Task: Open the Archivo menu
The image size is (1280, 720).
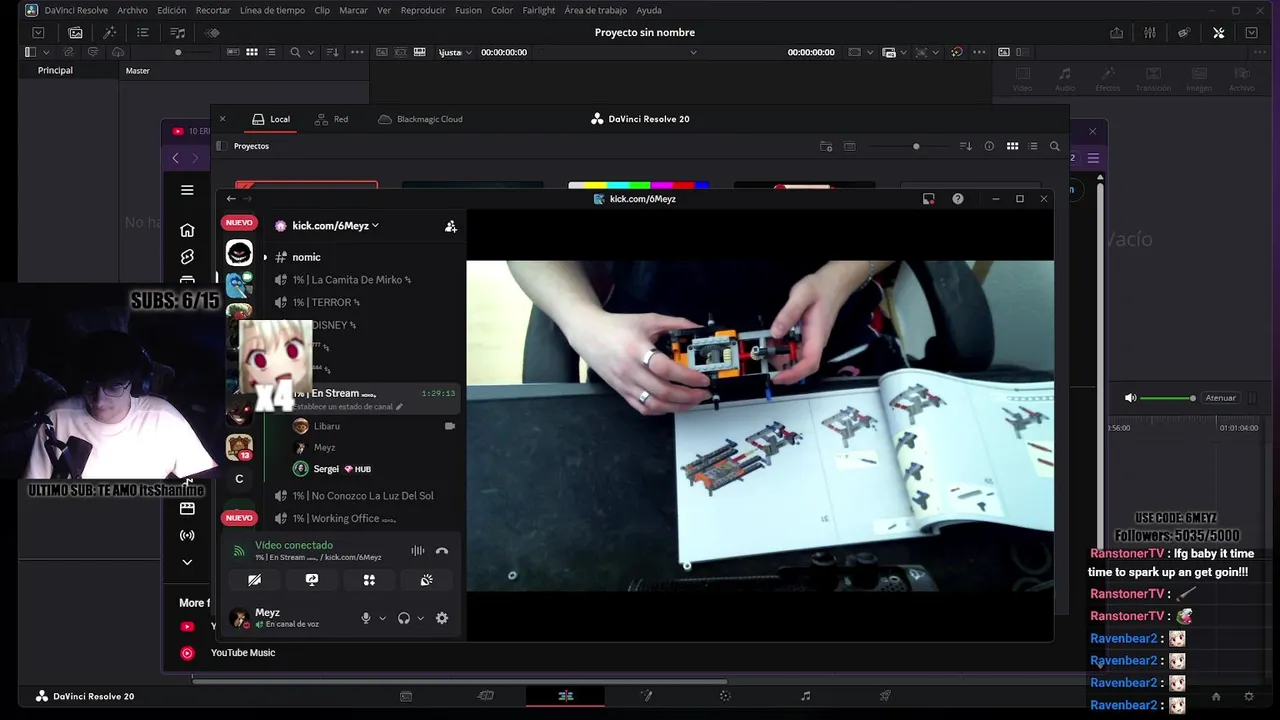Action: pos(132,10)
